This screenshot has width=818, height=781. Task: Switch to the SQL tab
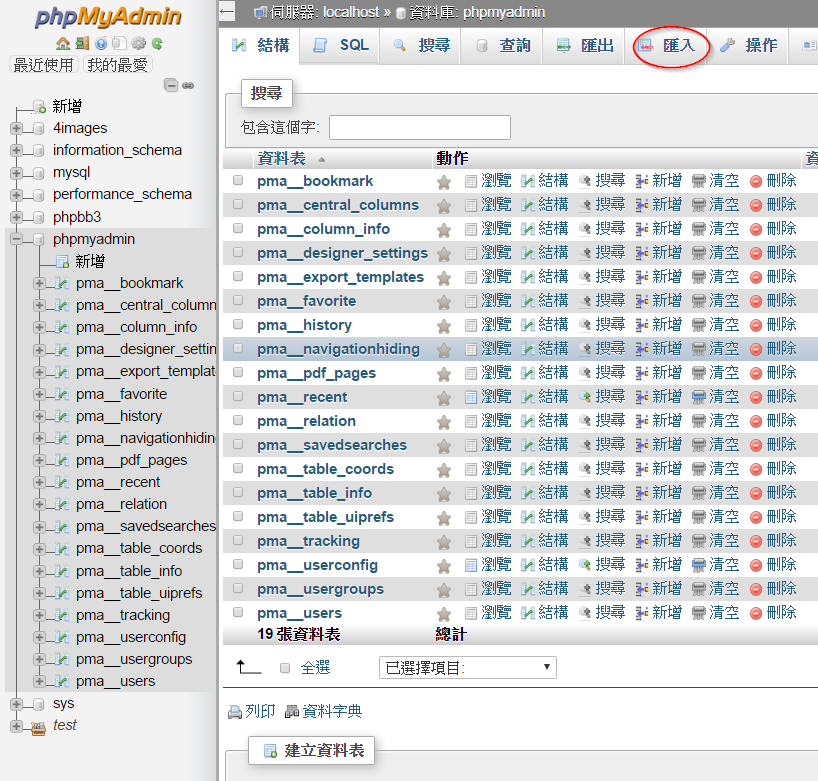pyautogui.click(x=341, y=46)
